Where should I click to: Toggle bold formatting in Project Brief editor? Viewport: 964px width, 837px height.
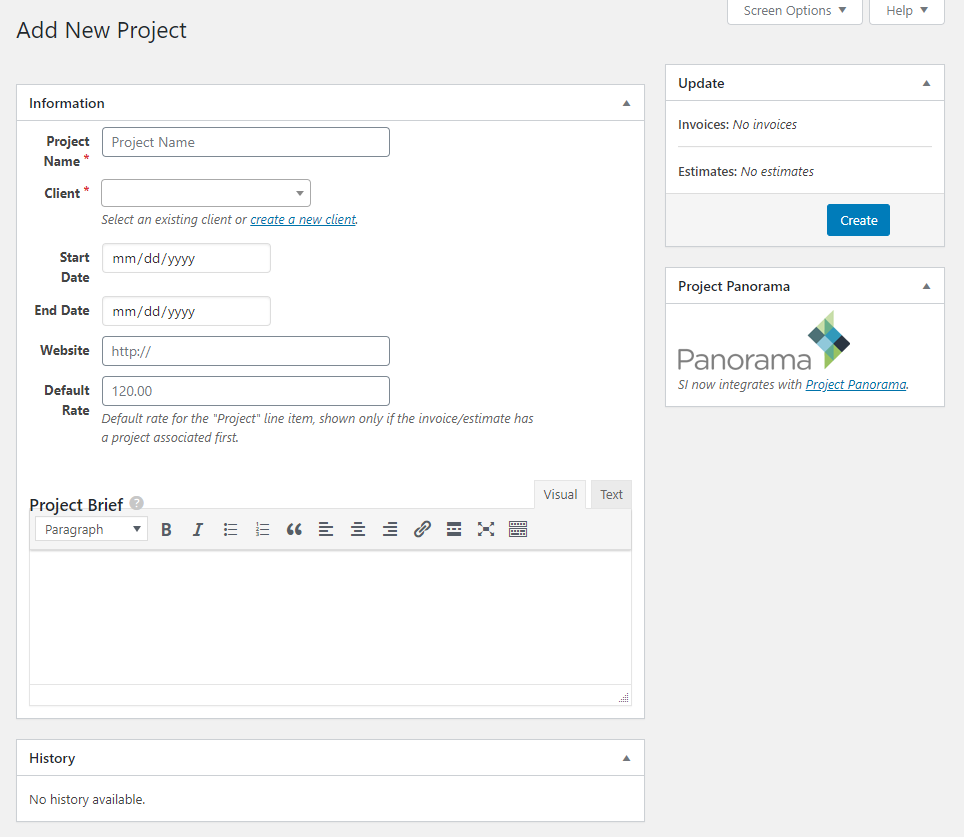pyautogui.click(x=166, y=530)
